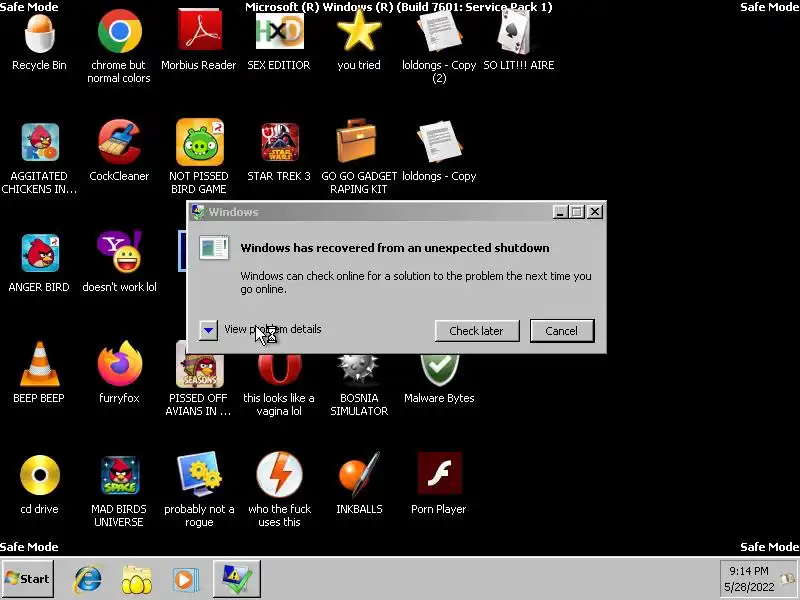Minimize the Windows dialog window

(560, 212)
